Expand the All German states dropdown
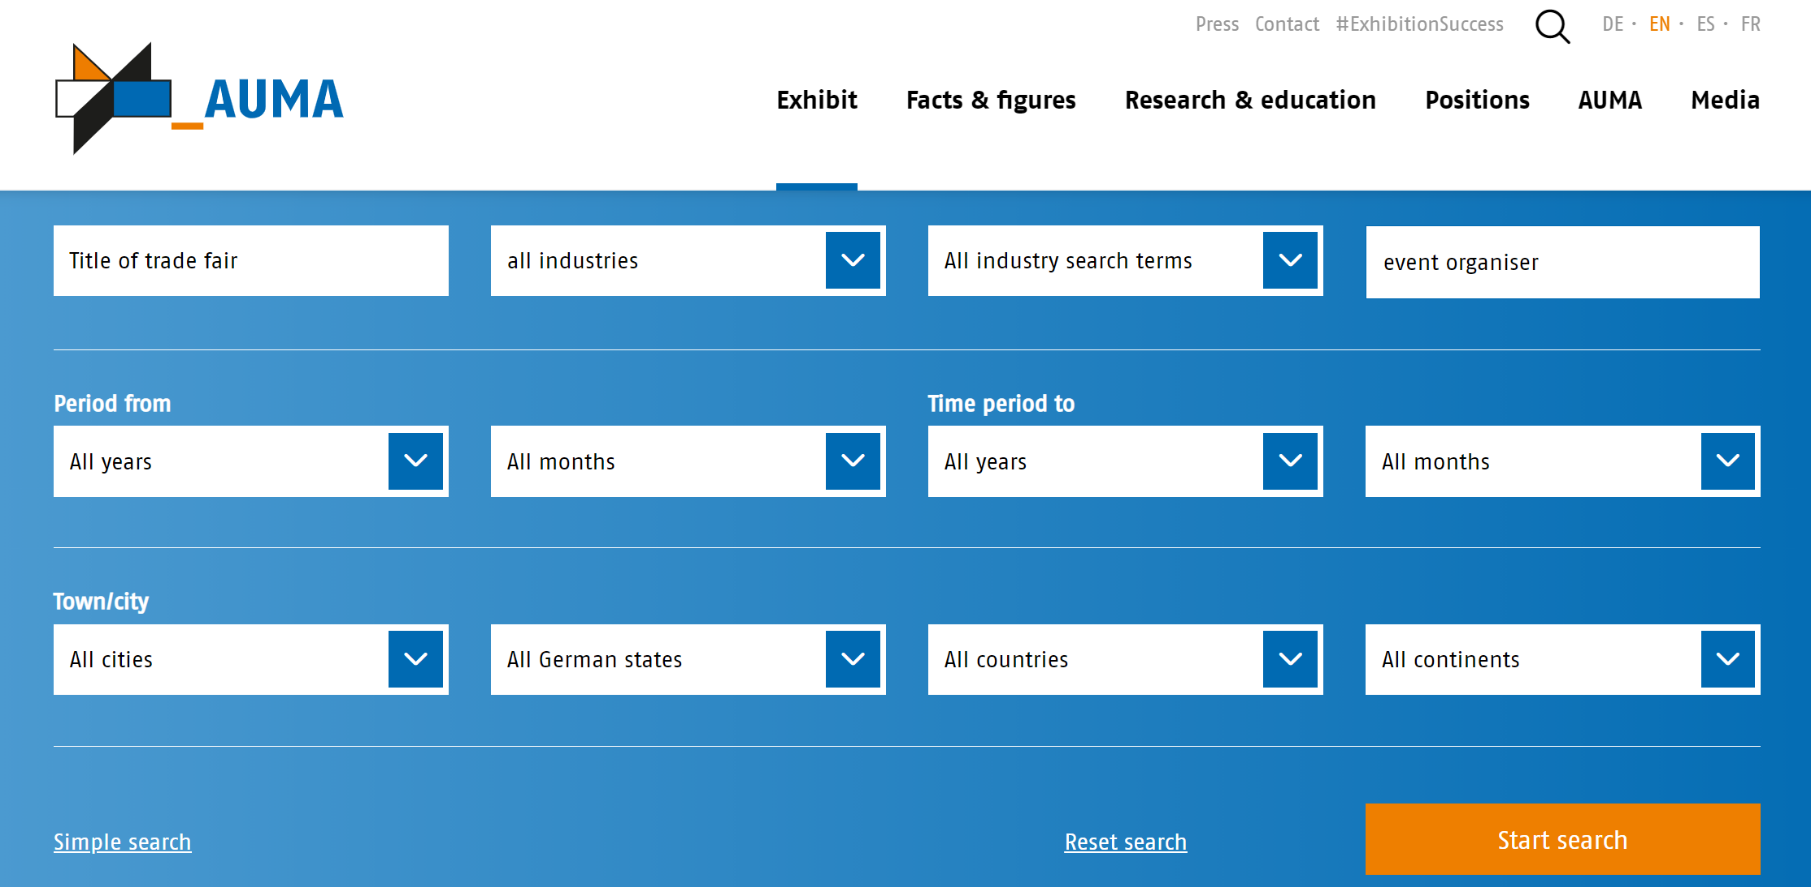This screenshot has height=887, width=1811. point(688,659)
